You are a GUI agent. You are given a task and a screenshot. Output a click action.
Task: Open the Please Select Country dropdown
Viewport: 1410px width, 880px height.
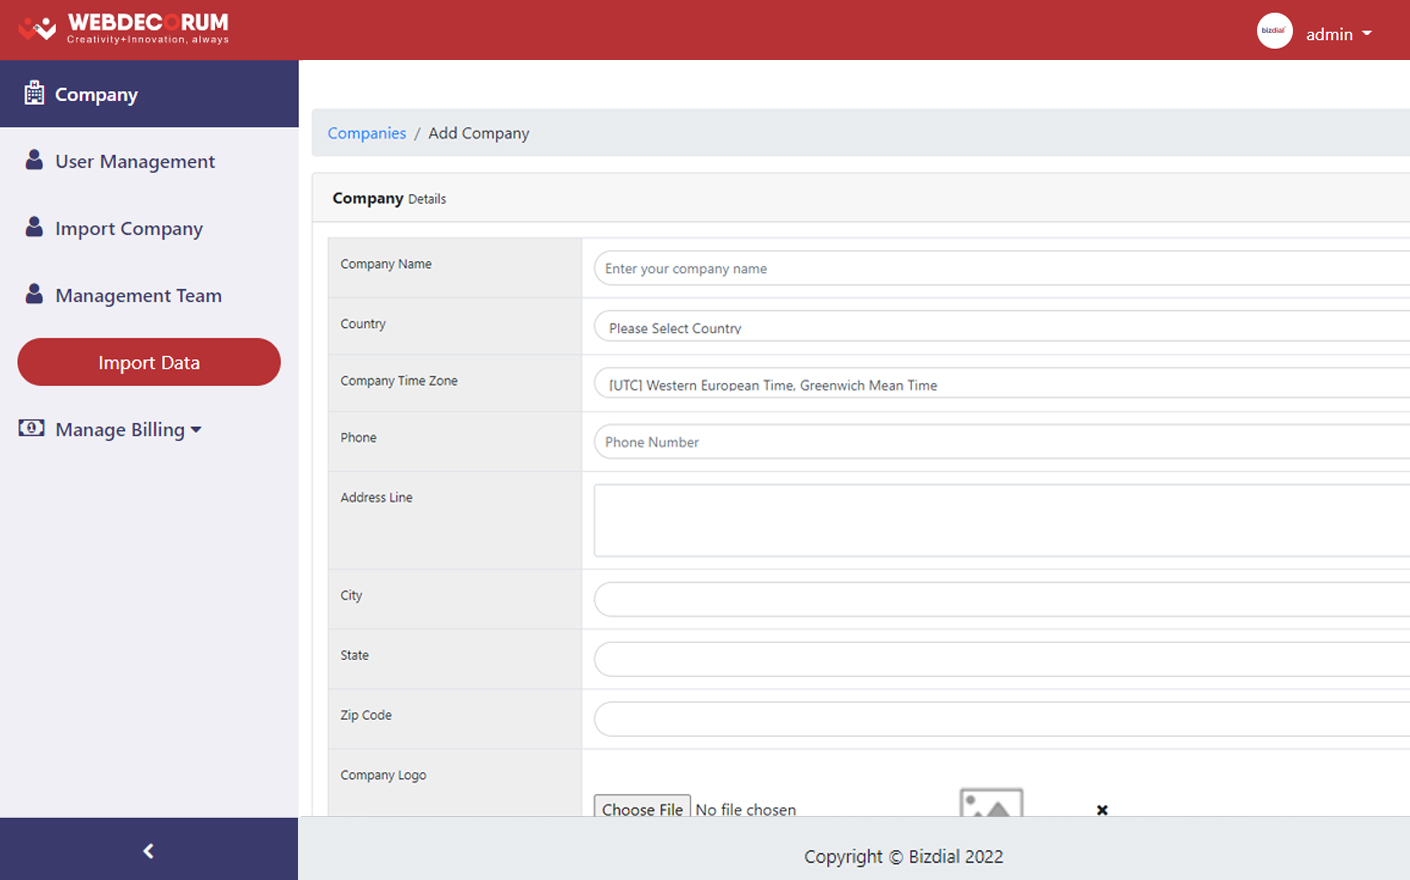(x=1002, y=327)
